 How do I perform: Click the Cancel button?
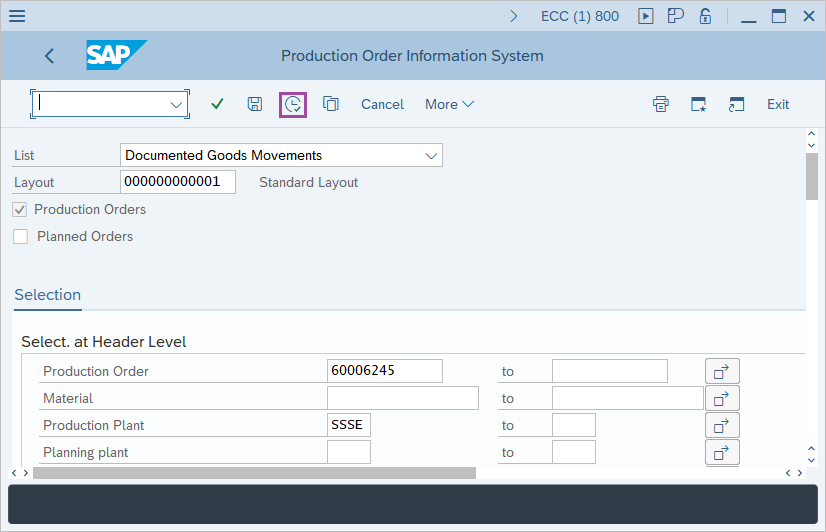click(382, 104)
